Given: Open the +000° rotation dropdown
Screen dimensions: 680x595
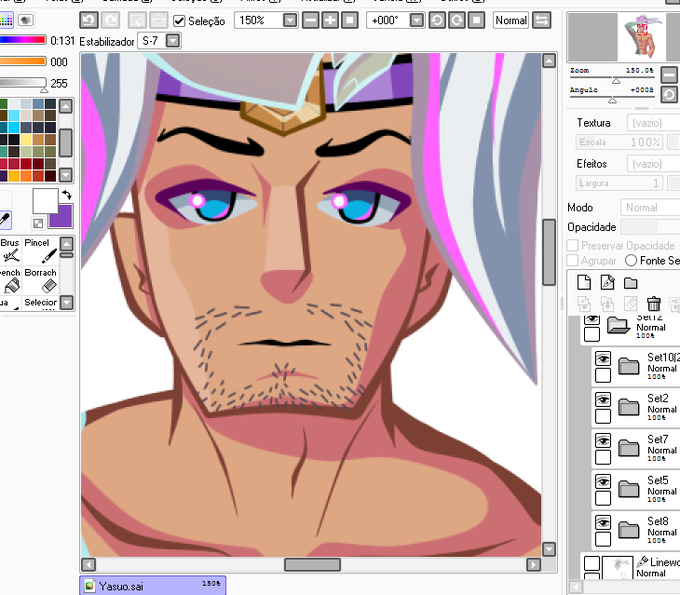Looking at the screenshot, I should [x=417, y=20].
